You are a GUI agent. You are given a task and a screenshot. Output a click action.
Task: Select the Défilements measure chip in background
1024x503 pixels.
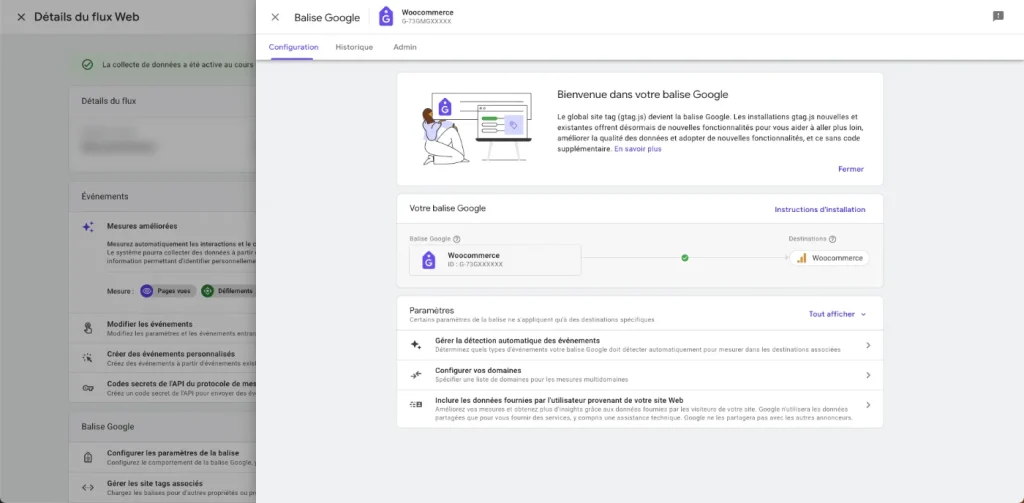pyautogui.click(x=228, y=291)
